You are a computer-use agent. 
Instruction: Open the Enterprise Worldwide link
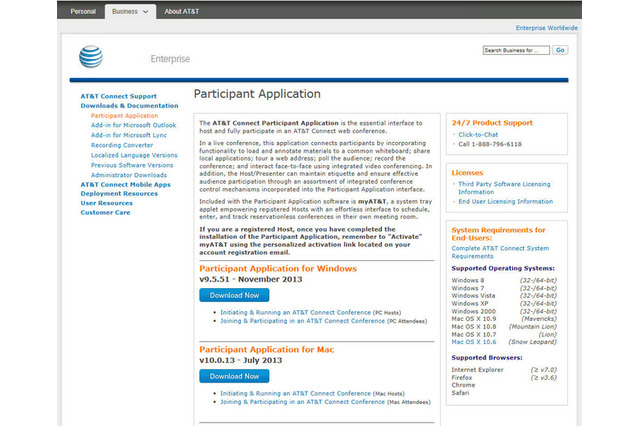click(547, 28)
